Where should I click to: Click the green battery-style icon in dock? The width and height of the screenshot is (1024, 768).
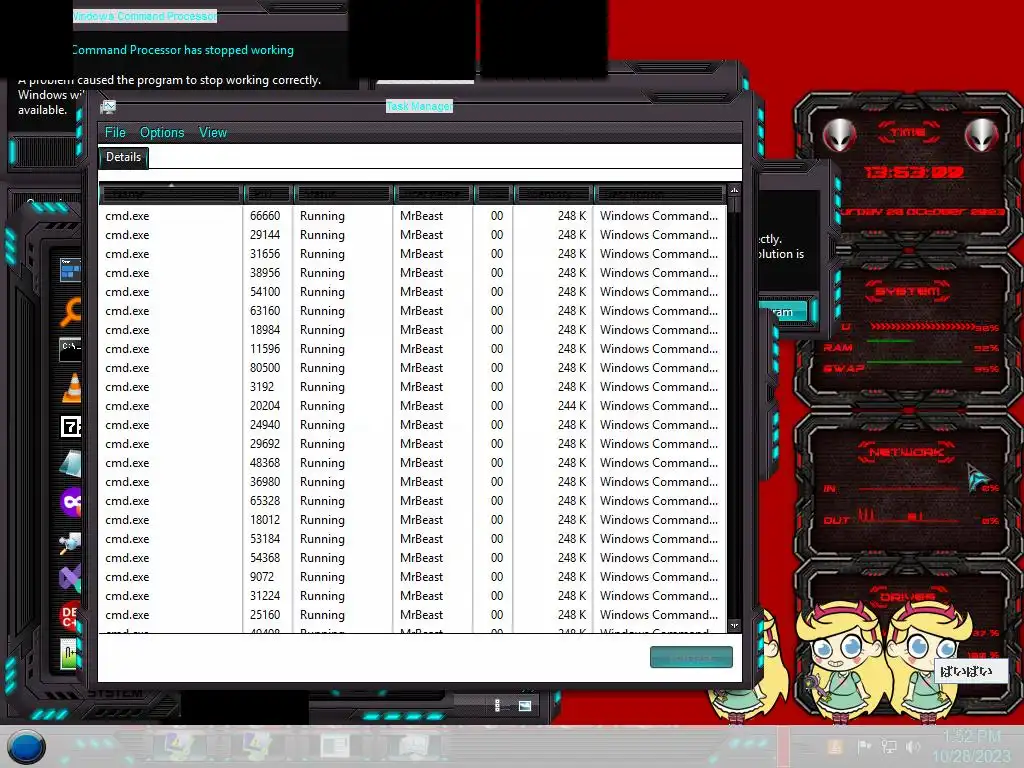(x=69, y=654)
